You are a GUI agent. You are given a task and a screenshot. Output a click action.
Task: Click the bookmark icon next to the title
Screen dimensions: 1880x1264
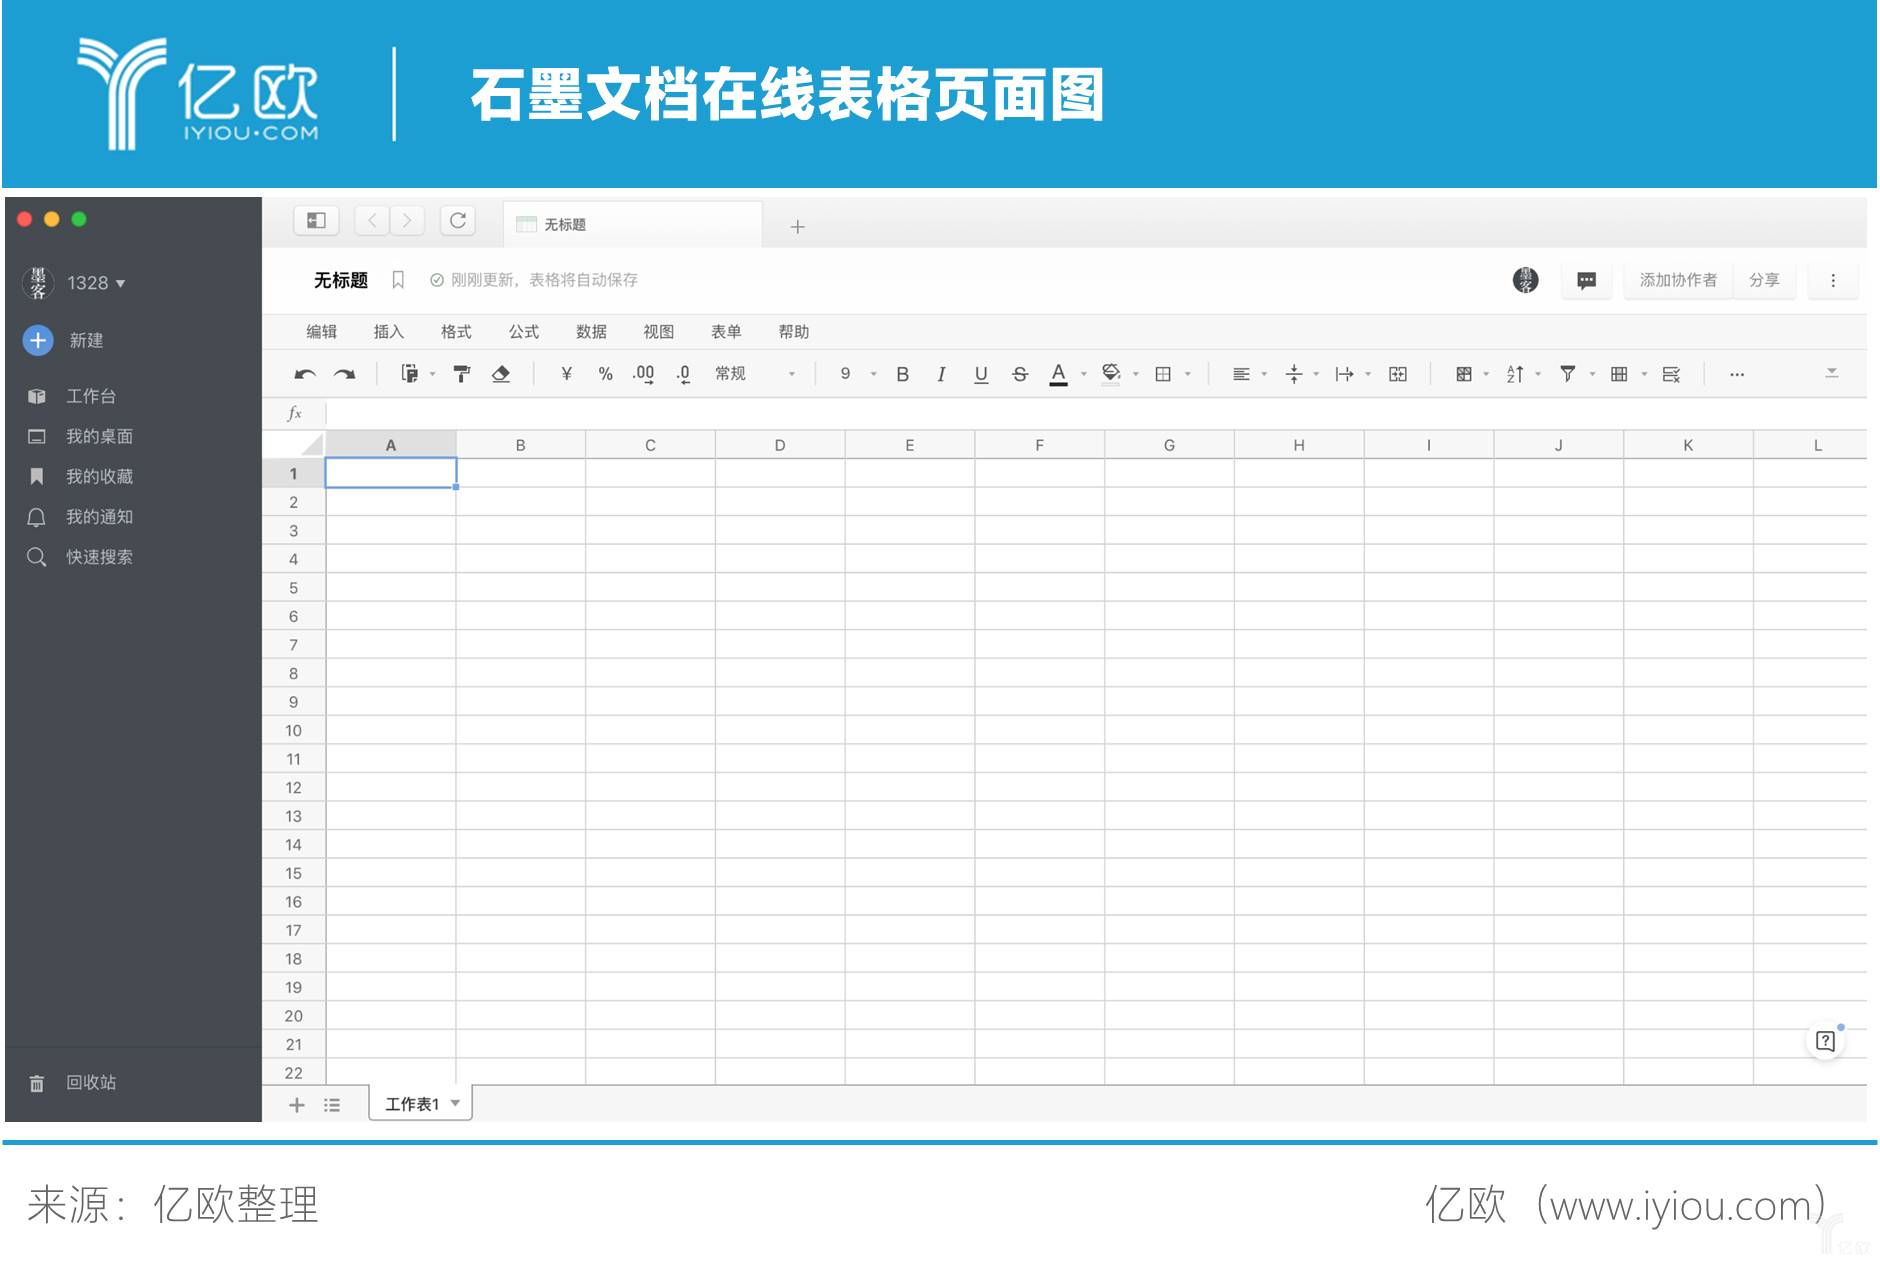tap(397, 280)
